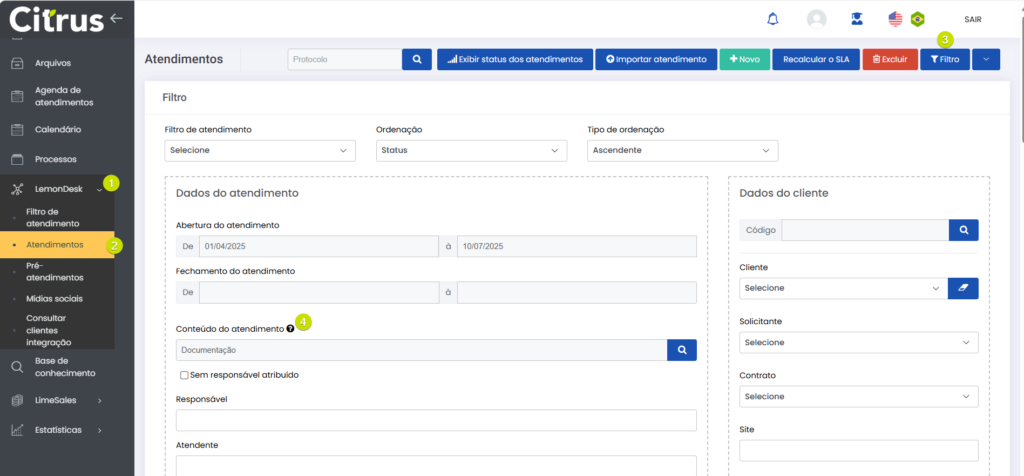Open the Ordenação Status dropdown
Screen dimensions: 1024x476
(471, 150)
